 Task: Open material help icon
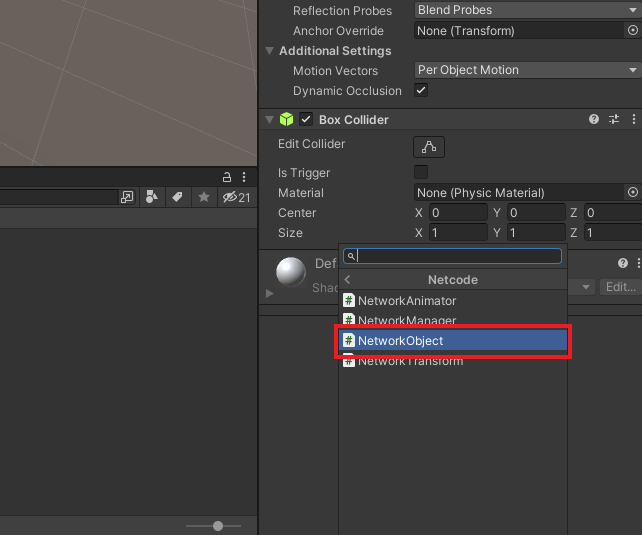coord(623,263)
